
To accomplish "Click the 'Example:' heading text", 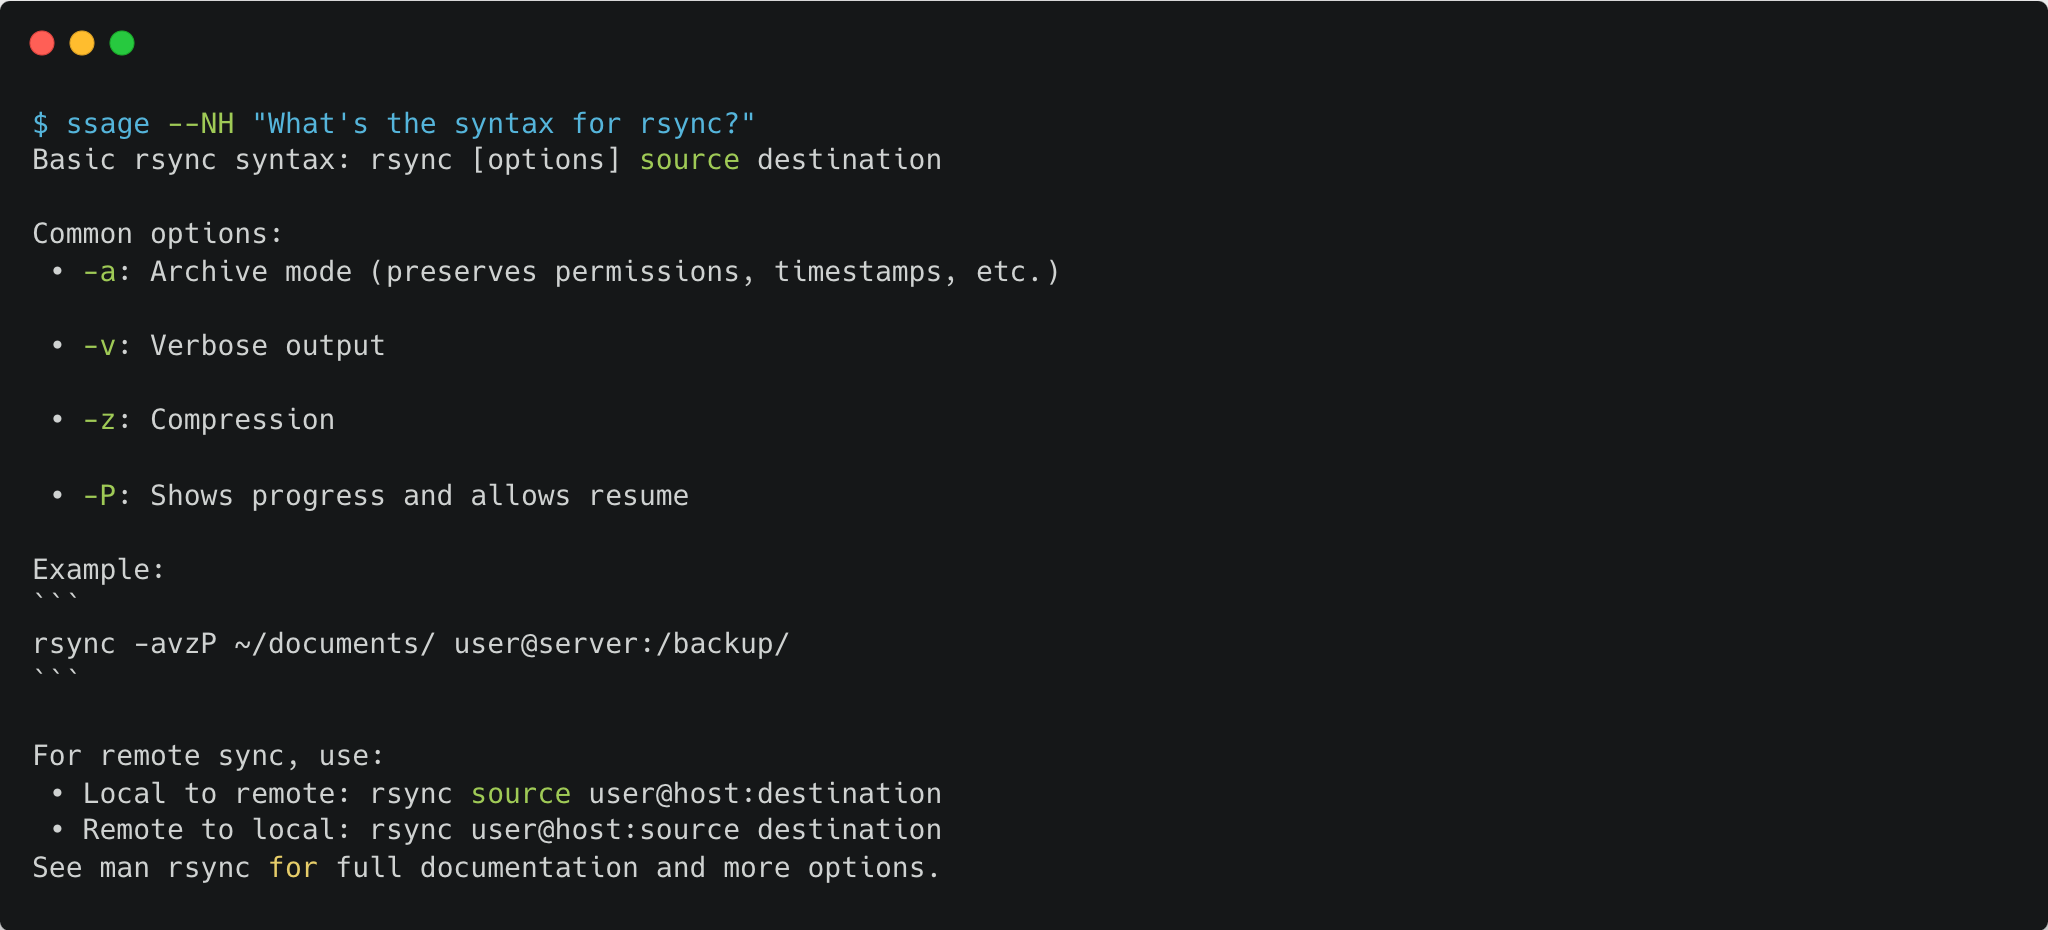I will click(x=99, y=570).
